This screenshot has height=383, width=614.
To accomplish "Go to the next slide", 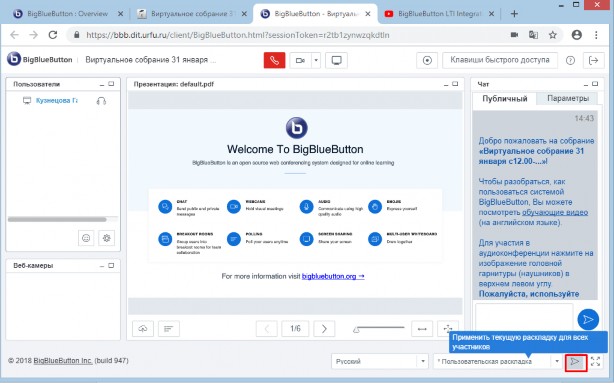I will (324, 329).
